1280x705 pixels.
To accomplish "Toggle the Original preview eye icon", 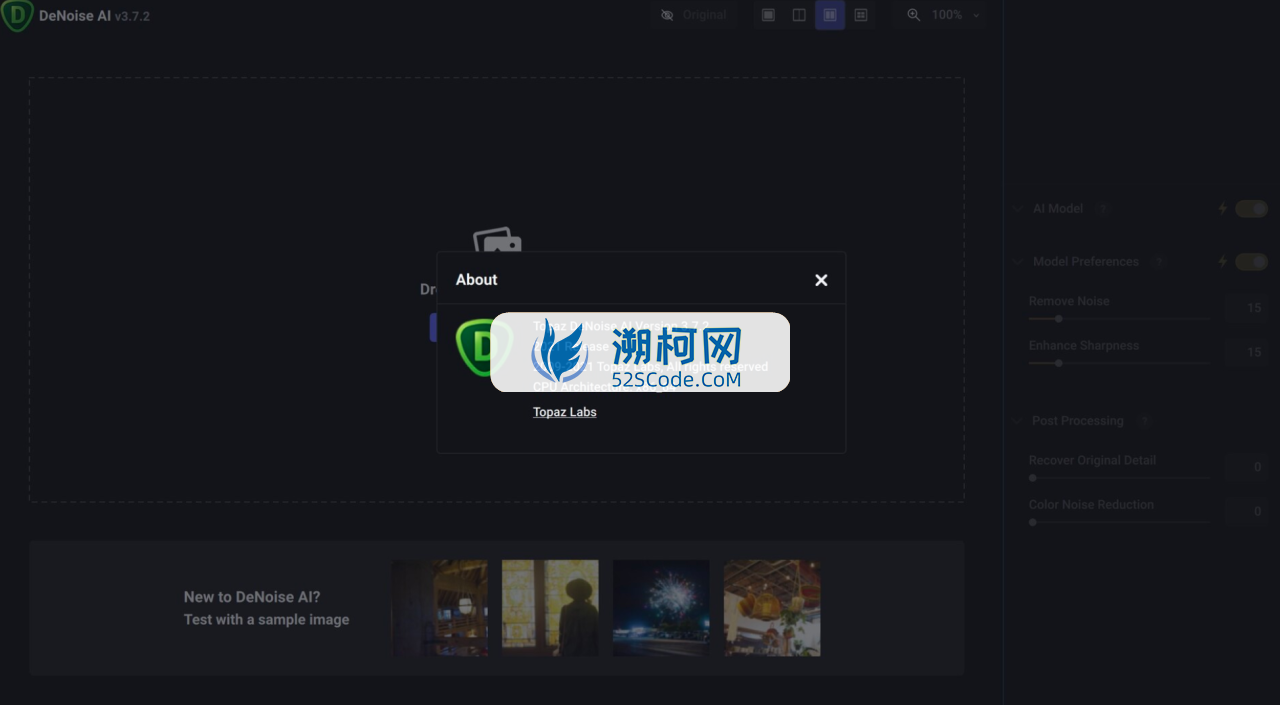I will click(667, 15).
